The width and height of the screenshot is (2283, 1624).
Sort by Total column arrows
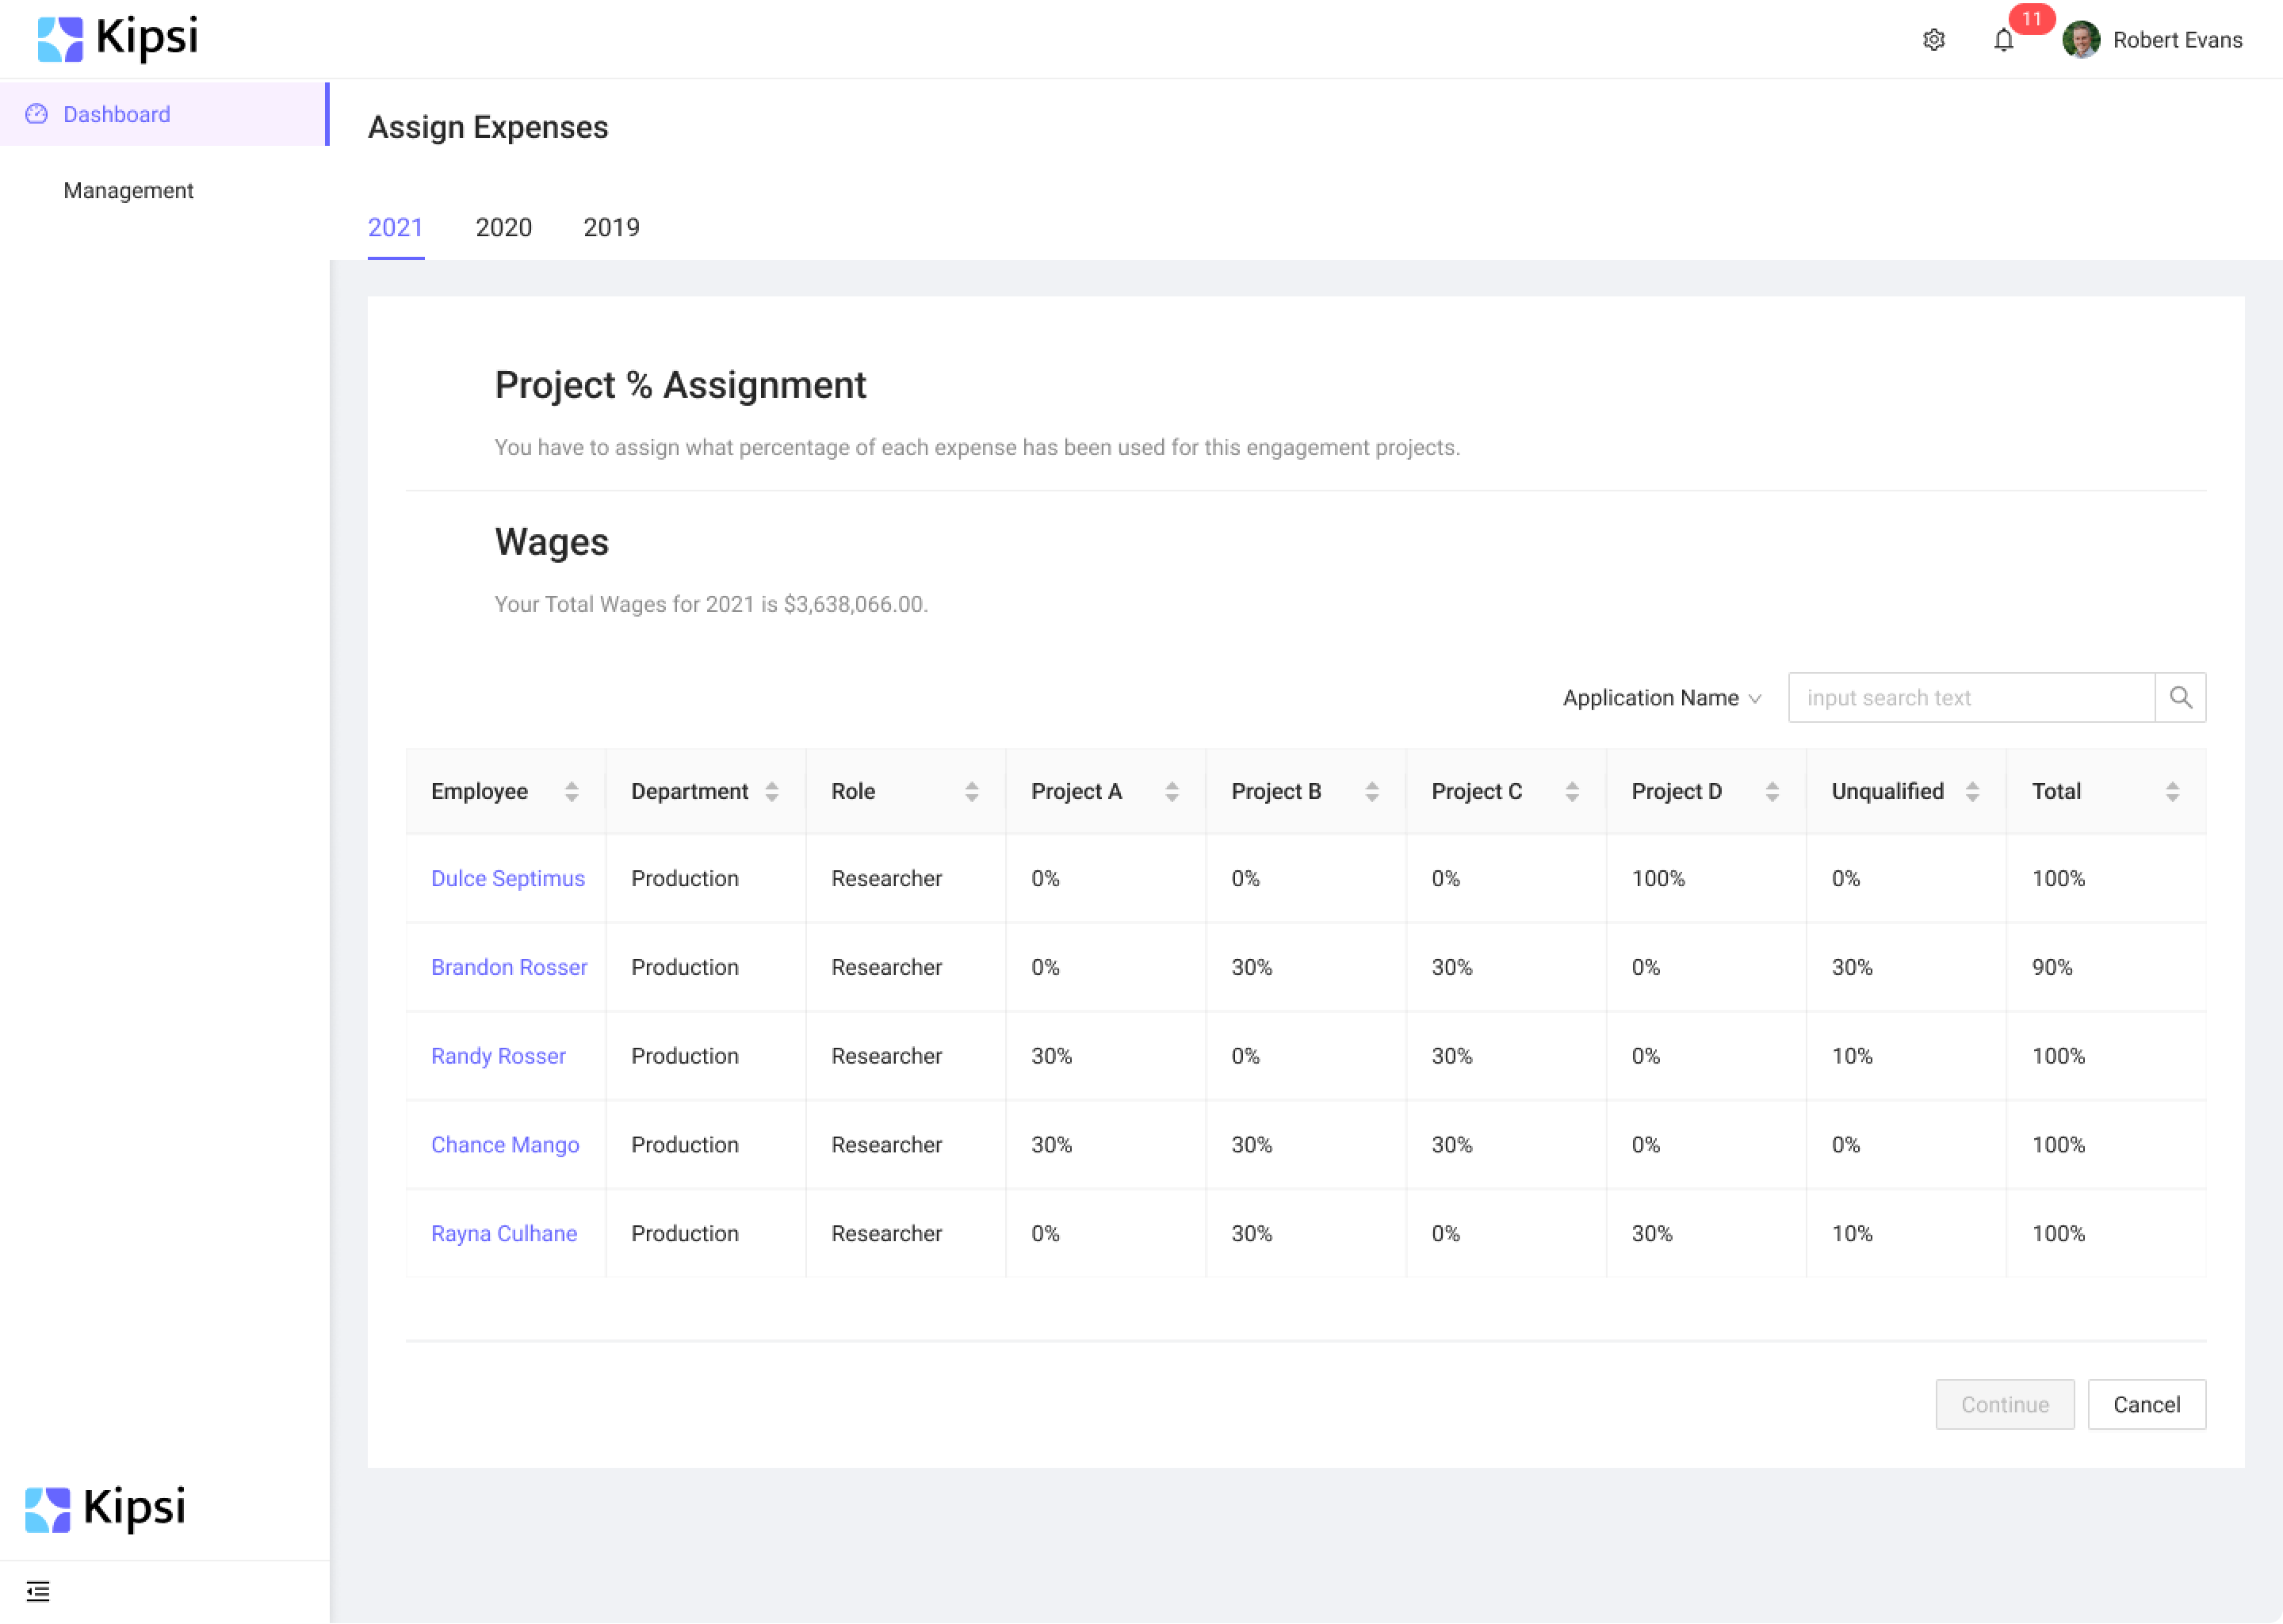click(2172, 791)
